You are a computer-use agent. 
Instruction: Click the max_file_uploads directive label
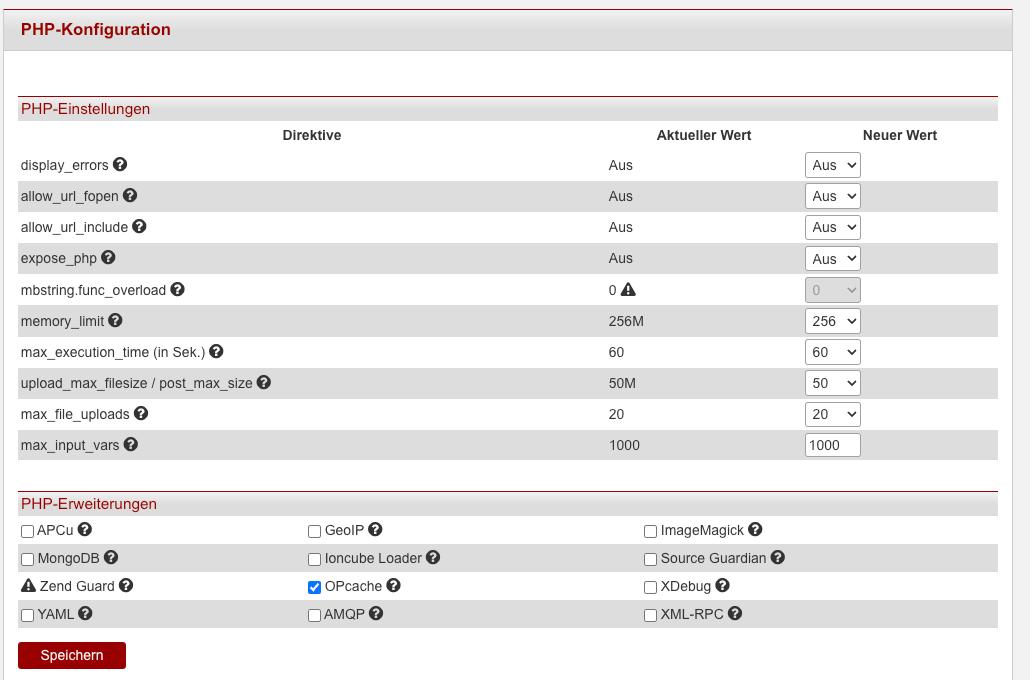point(75,415)
